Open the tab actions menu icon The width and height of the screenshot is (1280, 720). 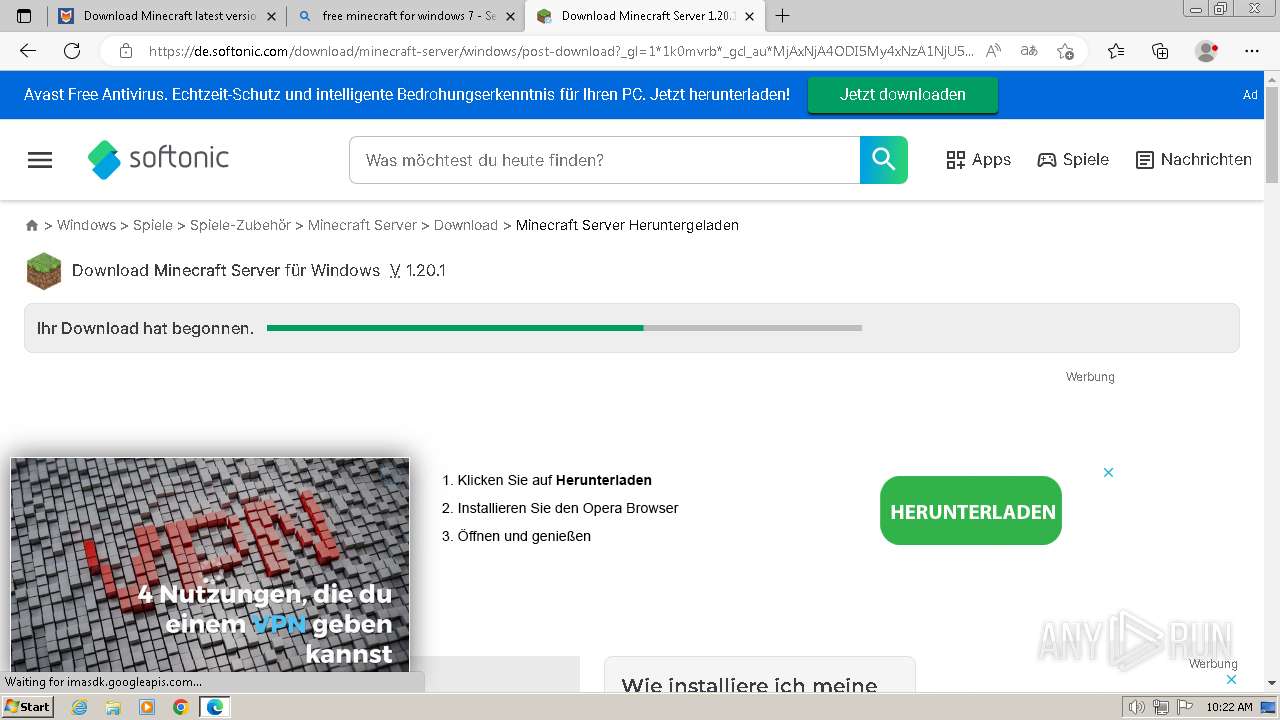pyautogui.click(x=25, y=16)
